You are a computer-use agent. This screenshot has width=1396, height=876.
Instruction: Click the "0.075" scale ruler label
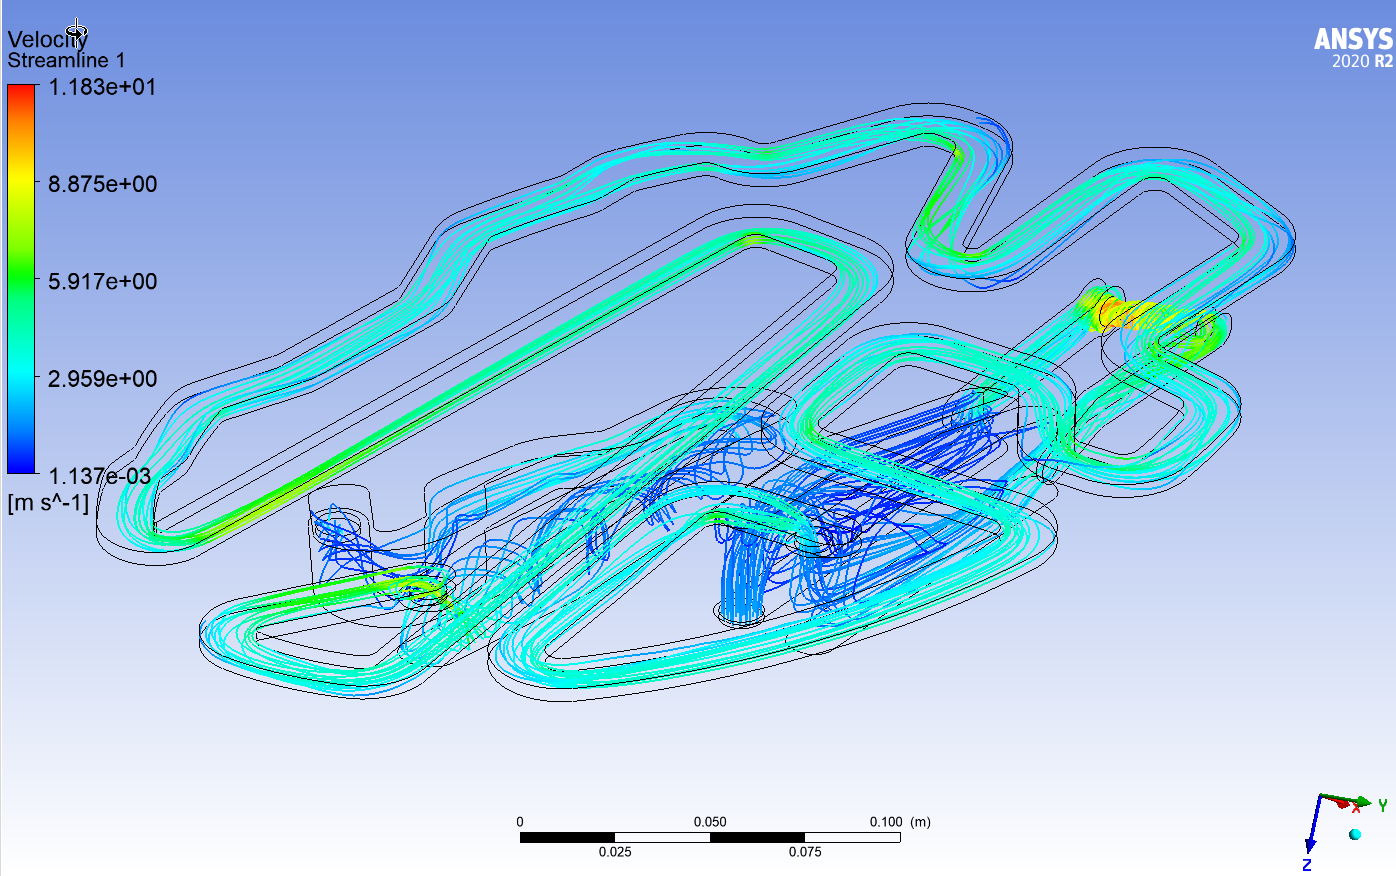[x=805, y=852]
